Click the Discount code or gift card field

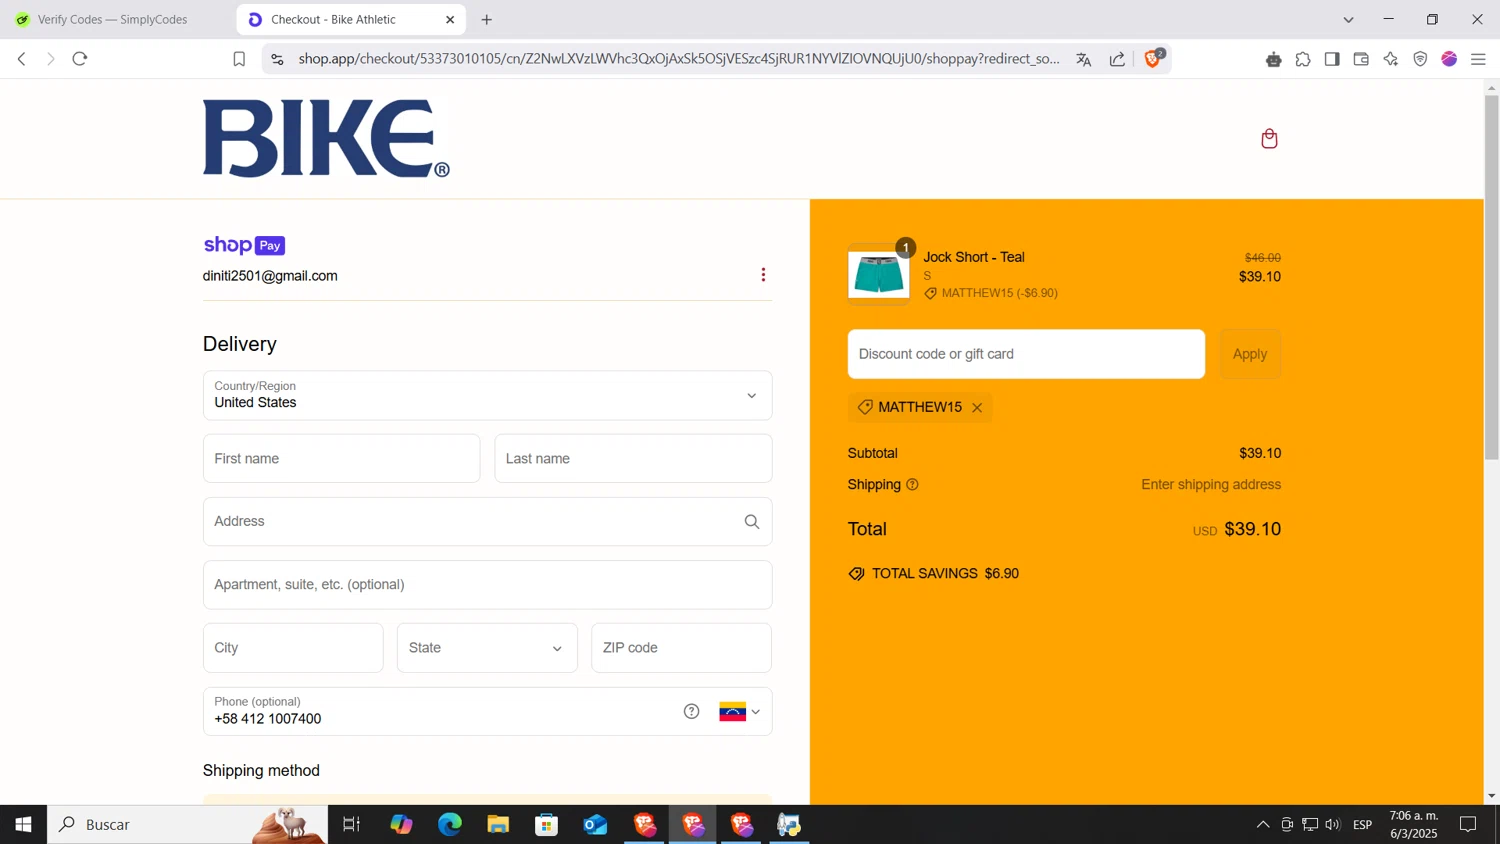(x=1026, y=354)
